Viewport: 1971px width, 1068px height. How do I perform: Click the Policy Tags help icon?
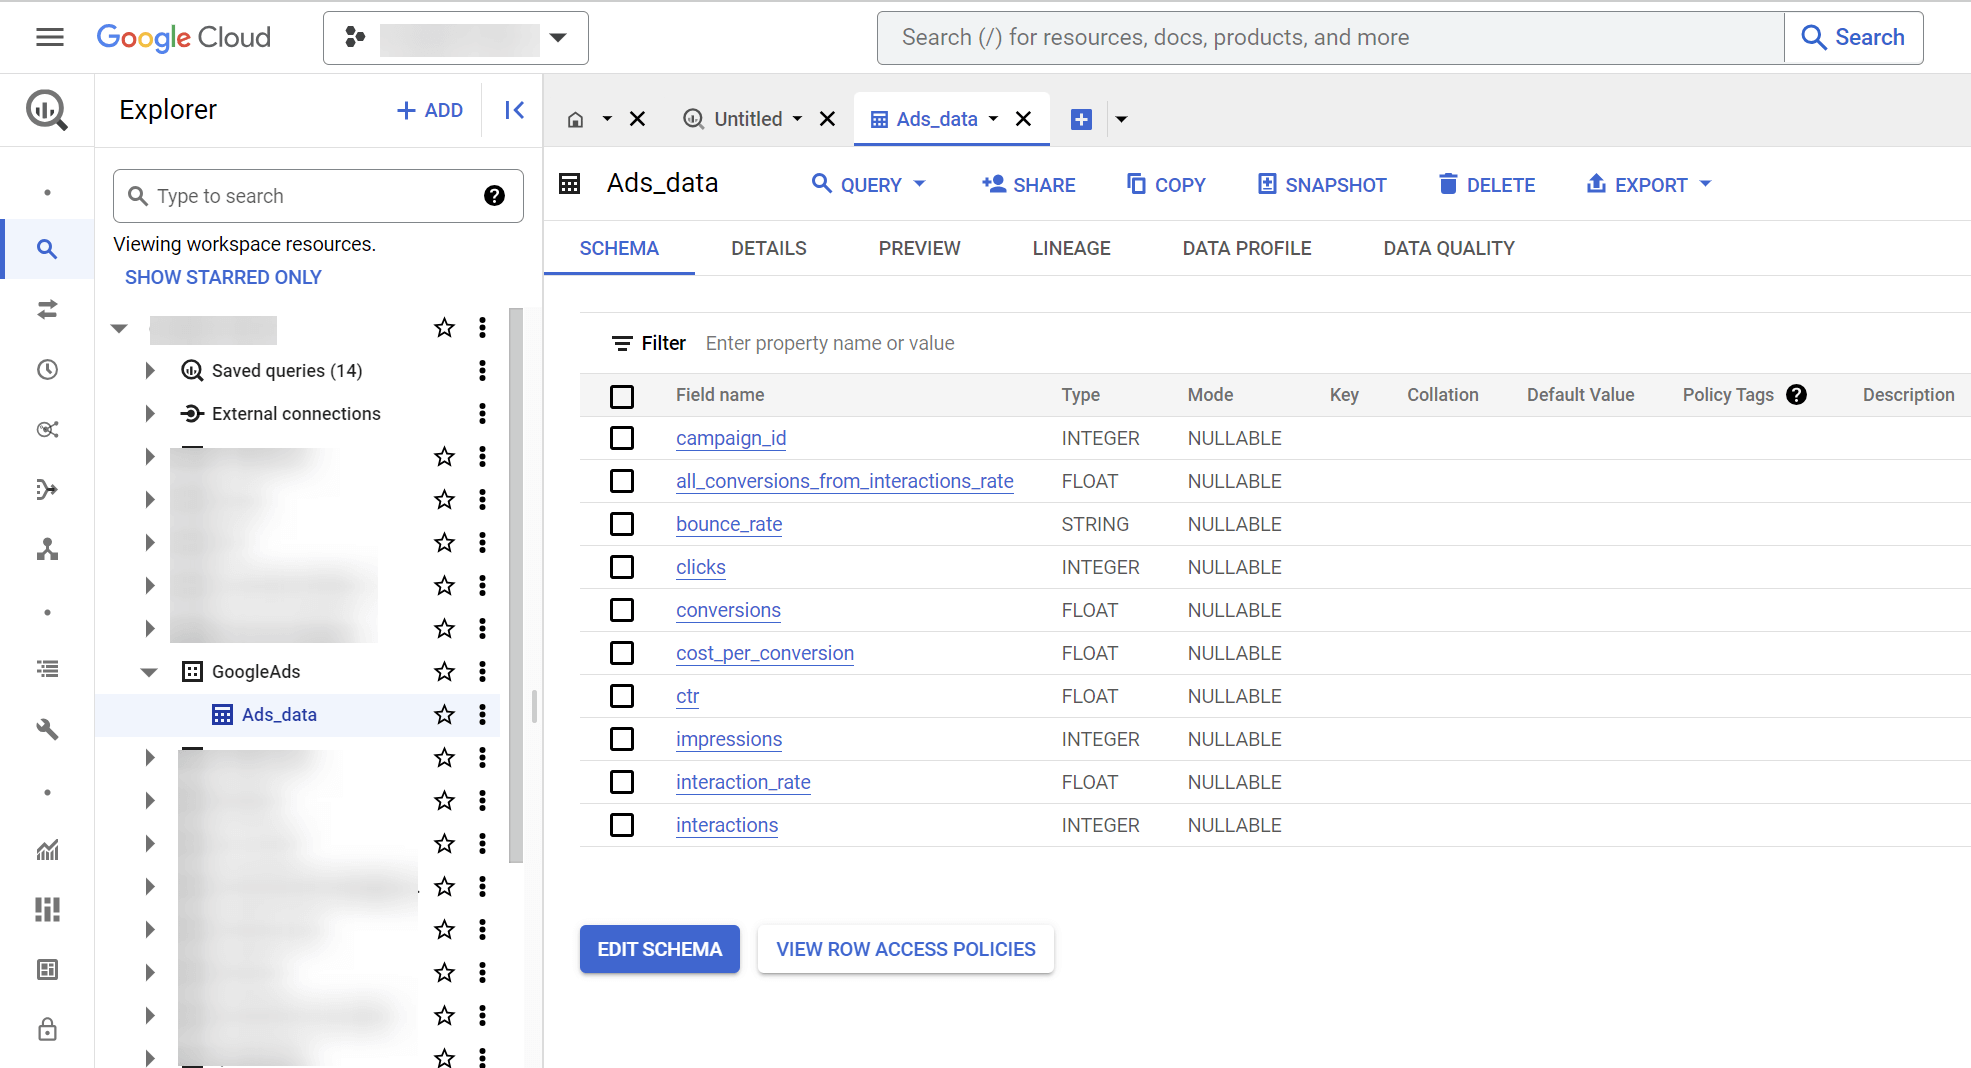[1796, 394]
